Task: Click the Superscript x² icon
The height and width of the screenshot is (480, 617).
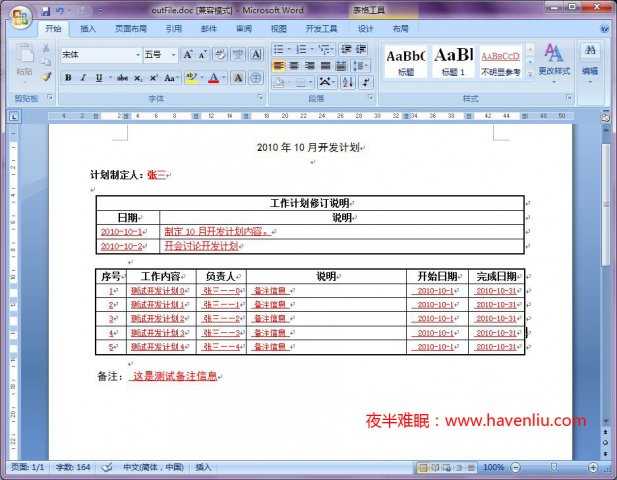Action: pos(153,78)
